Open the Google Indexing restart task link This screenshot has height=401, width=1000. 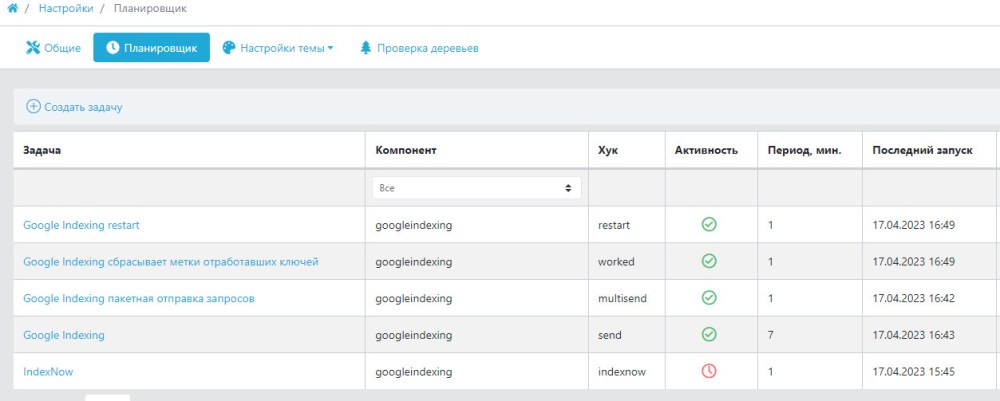click(x=81, y=225)
